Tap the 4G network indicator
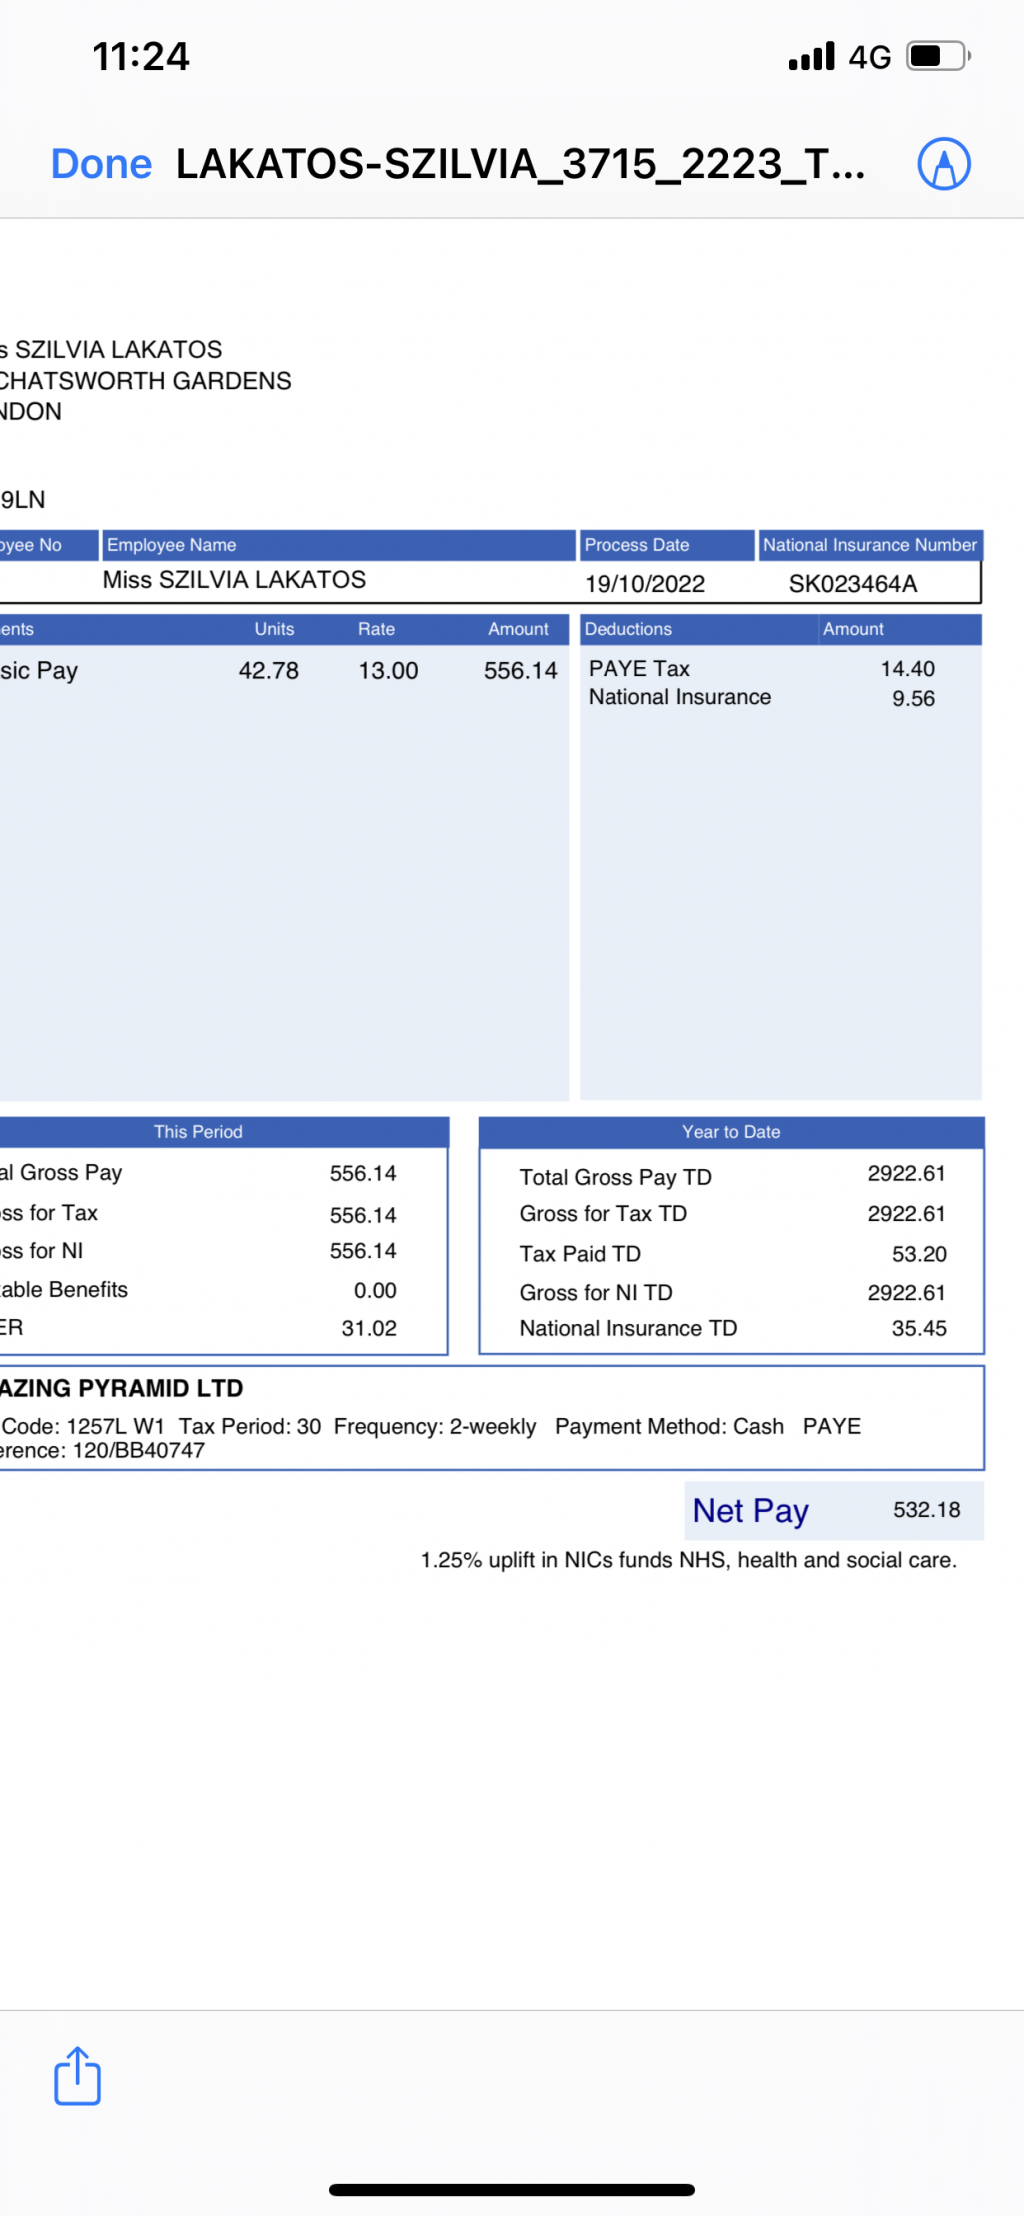Screen dimensions: 1024x2216 pyautogui.click(x=869, y=57)
